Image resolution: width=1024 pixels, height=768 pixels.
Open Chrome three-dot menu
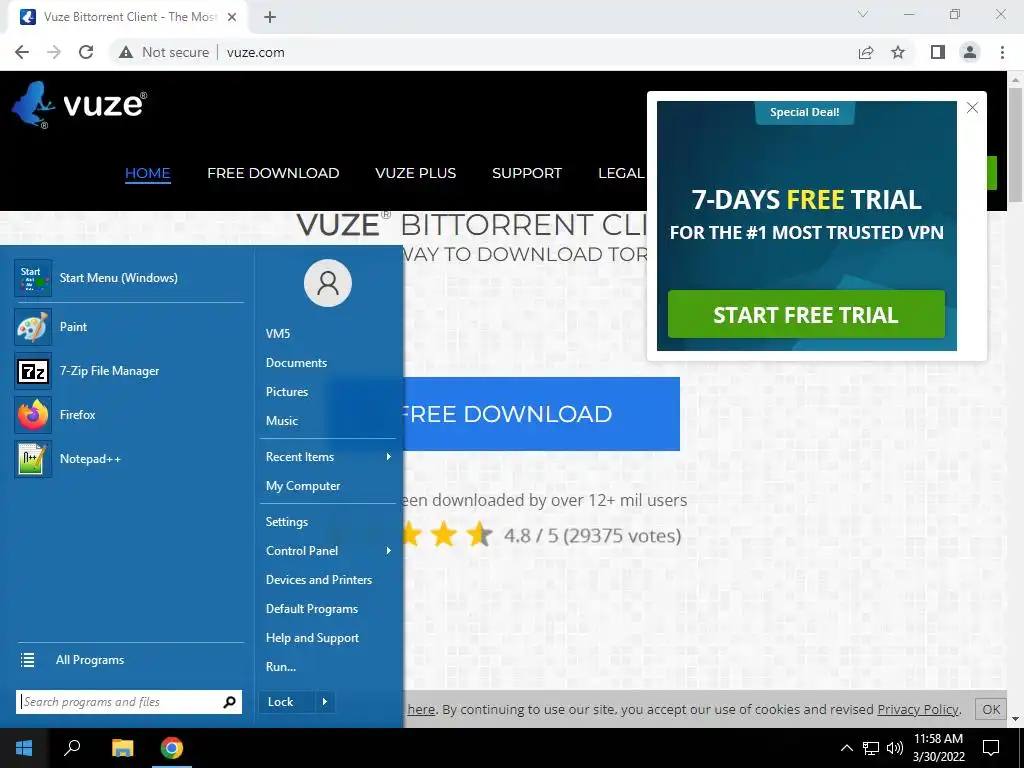coord(1002,52)
